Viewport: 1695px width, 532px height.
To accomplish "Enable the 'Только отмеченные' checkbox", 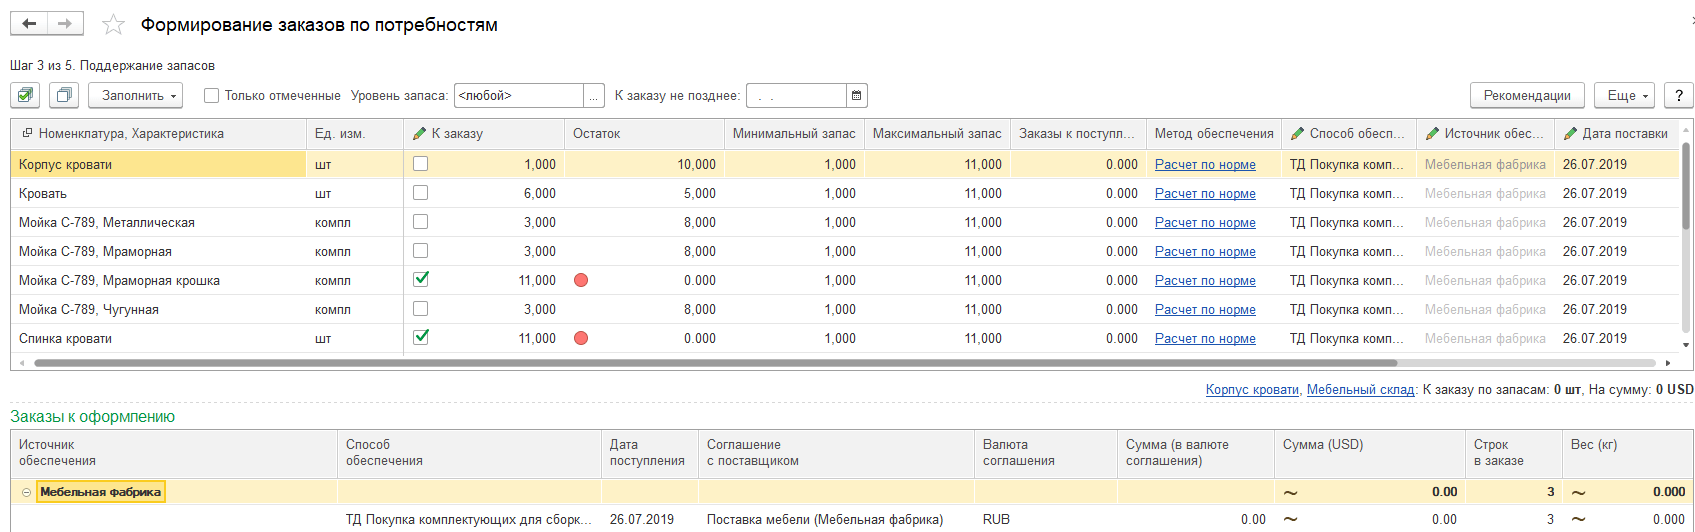I will 211,96.
